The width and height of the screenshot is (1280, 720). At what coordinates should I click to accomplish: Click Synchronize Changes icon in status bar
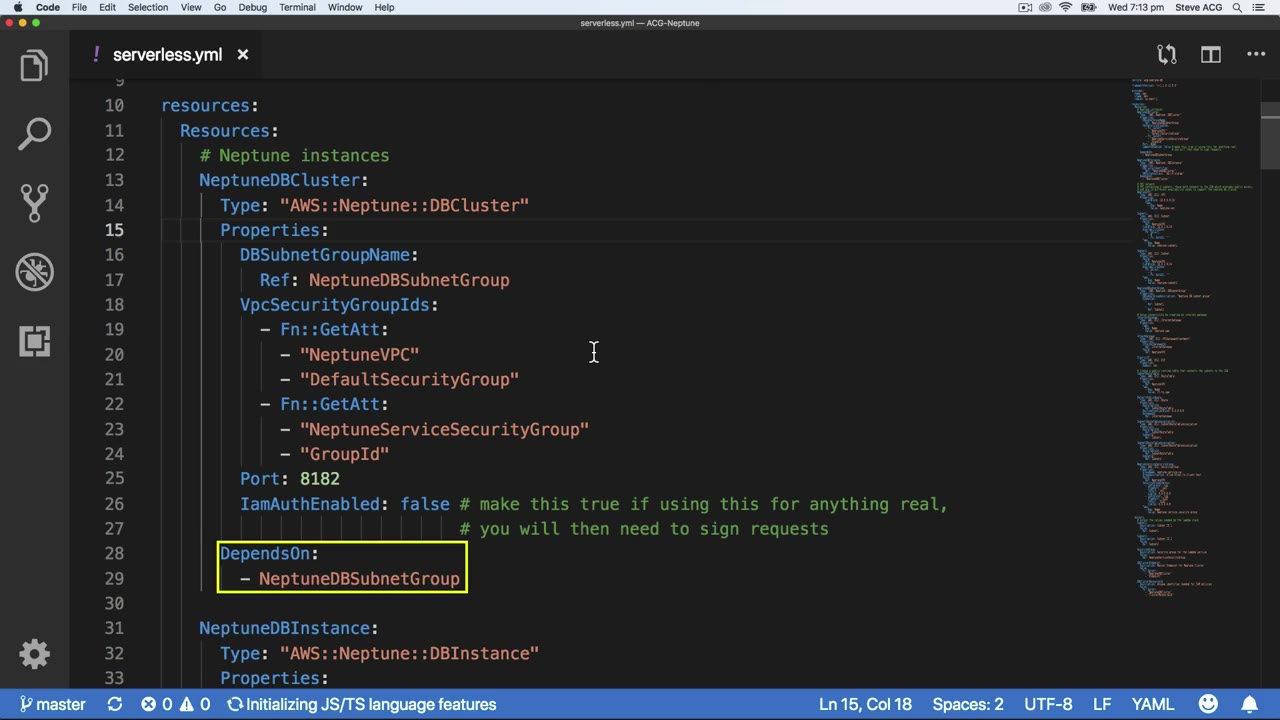coord(115,704)
